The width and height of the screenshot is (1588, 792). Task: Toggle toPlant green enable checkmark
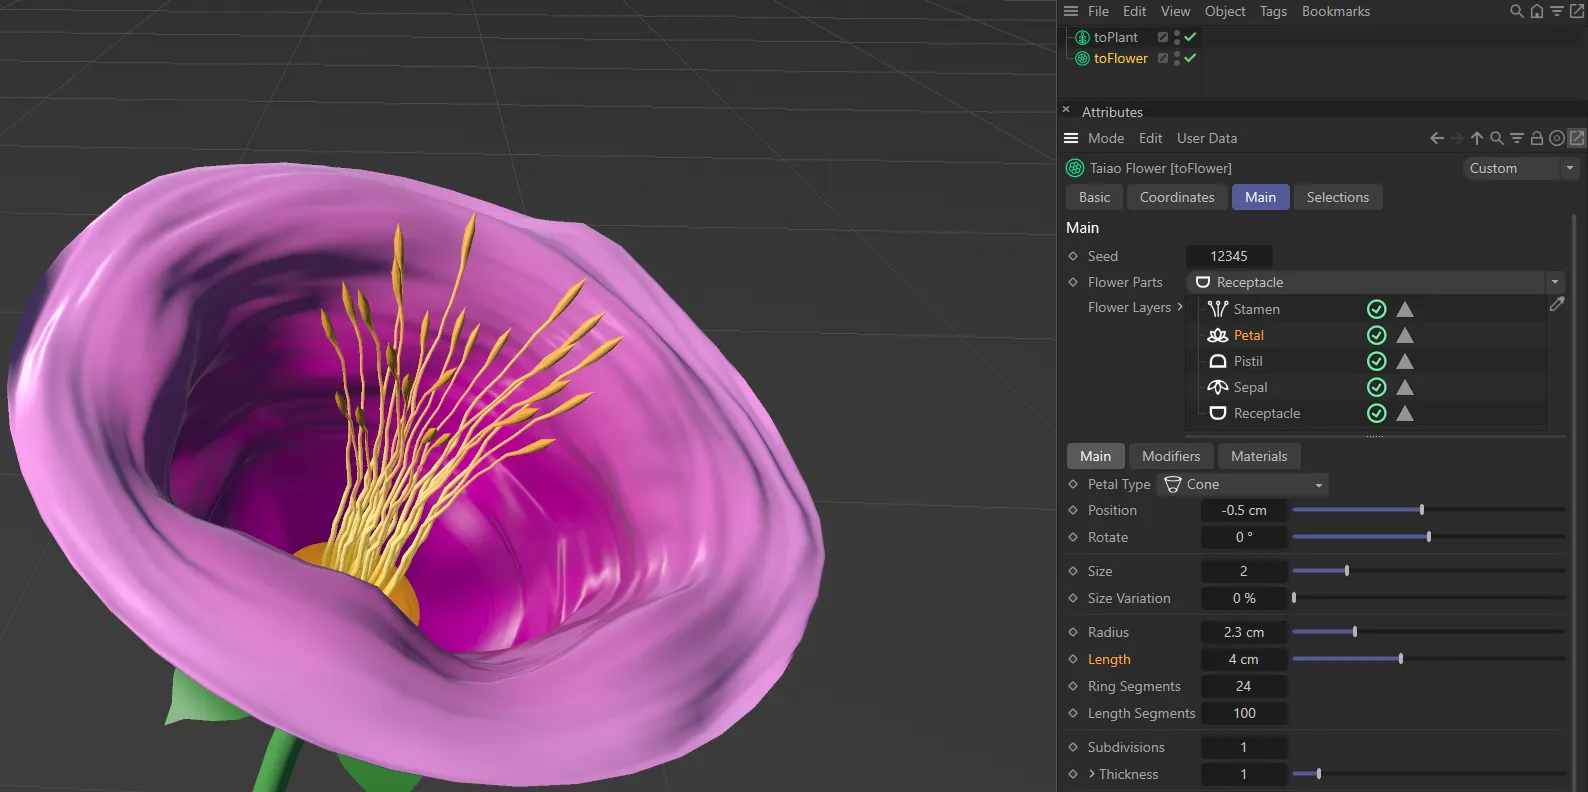pos(1190,37)
